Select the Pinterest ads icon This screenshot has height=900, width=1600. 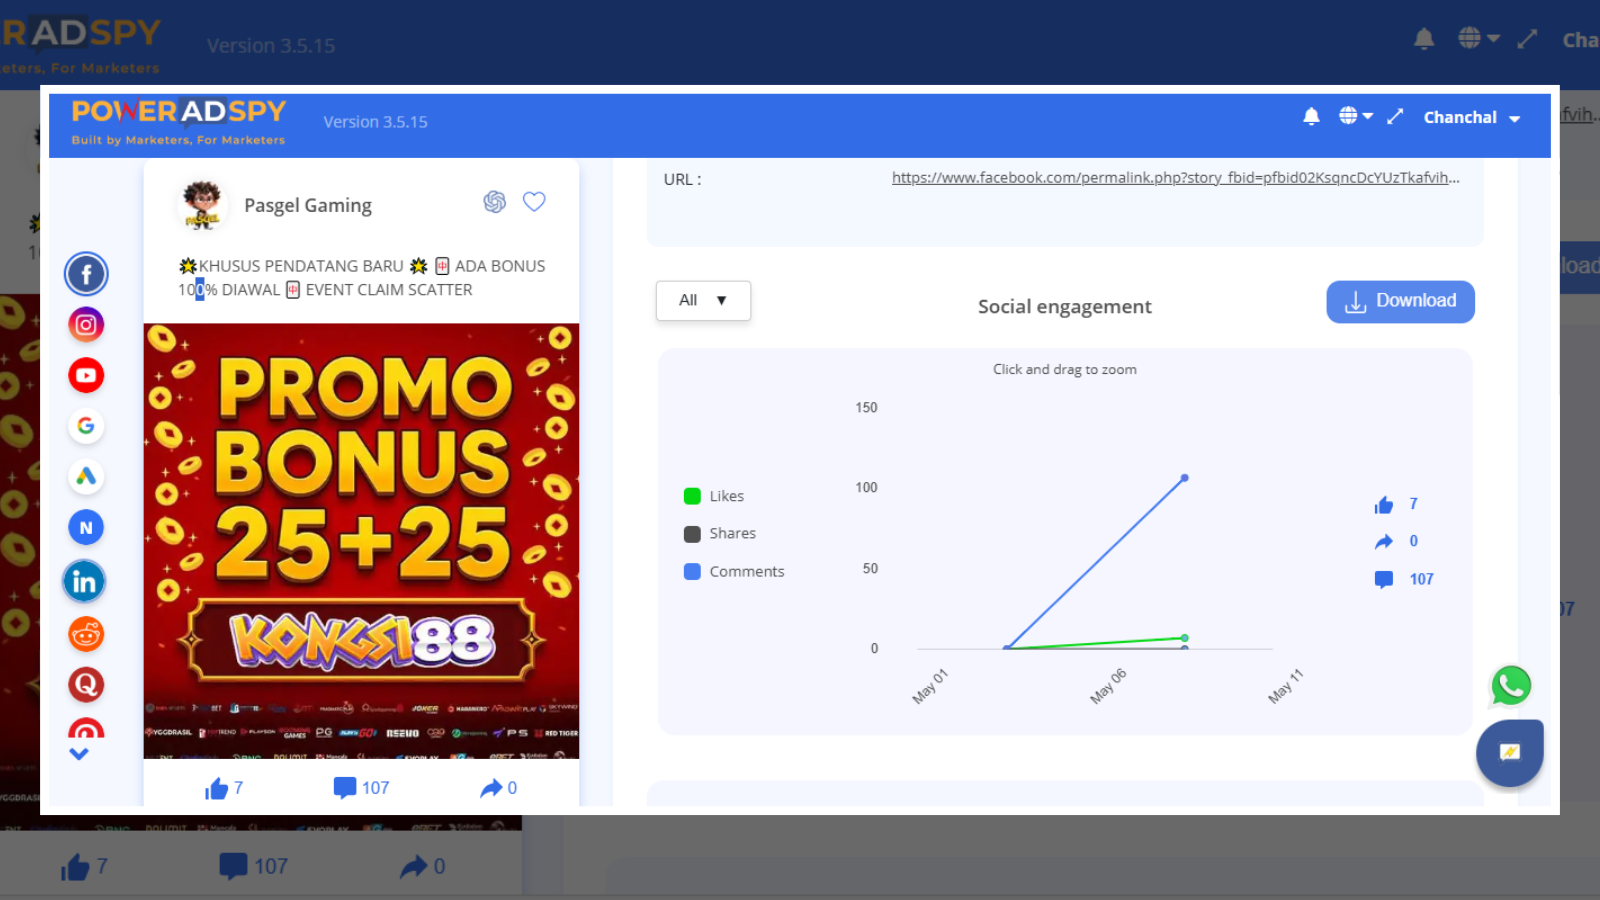(86, 729)
